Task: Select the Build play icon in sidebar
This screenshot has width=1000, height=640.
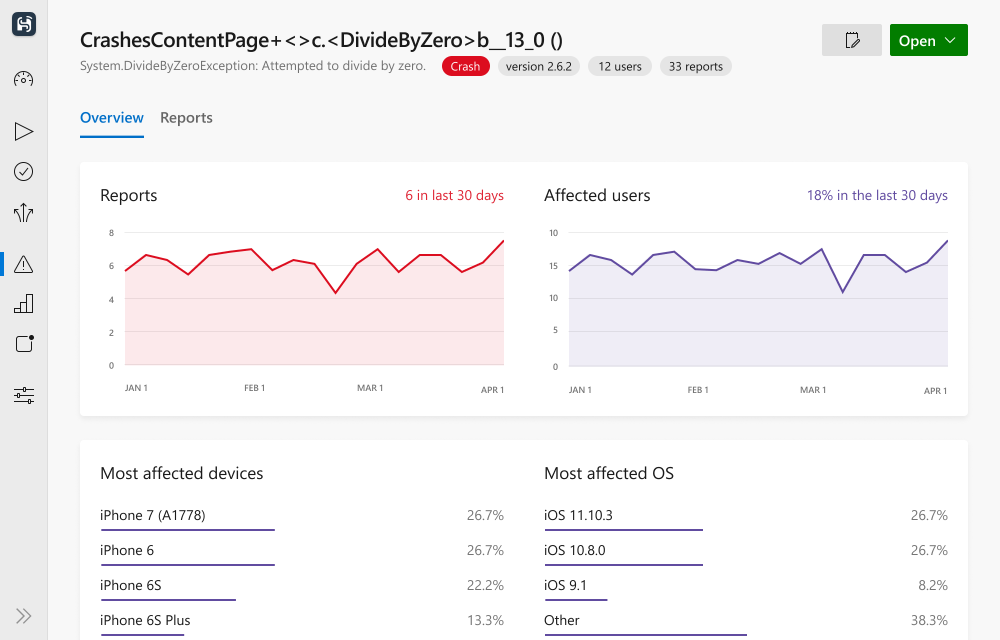Action: pyautogui.click(x=23, y=131)
